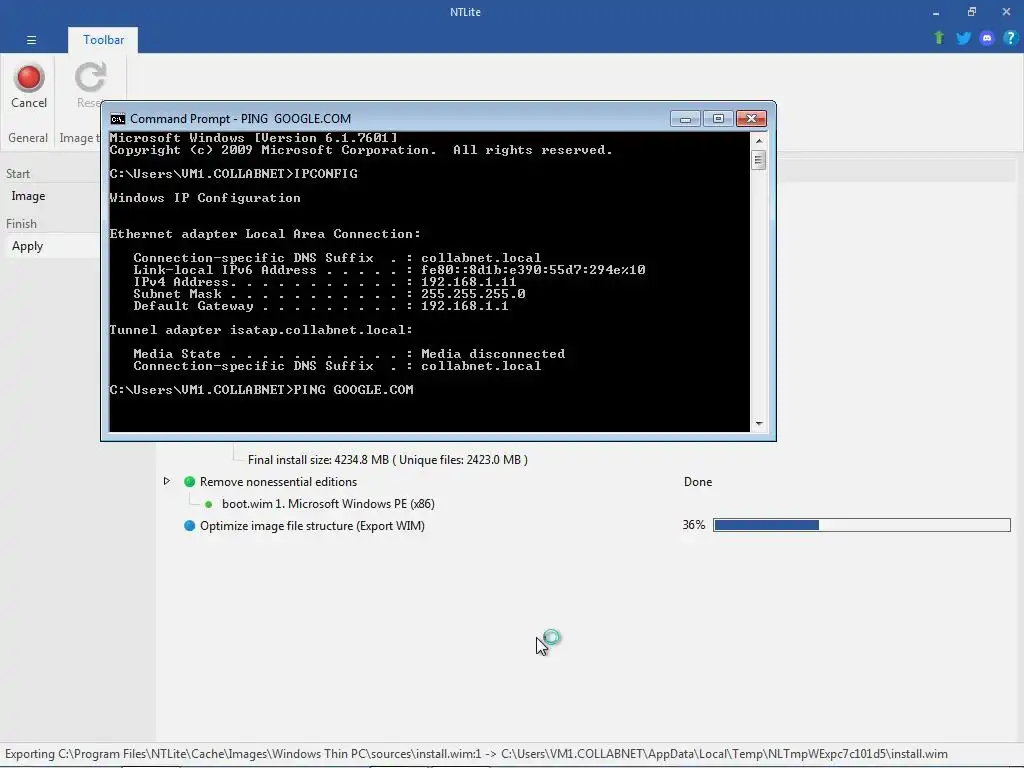The width and height of the screenshot is (1024, 768).
Task: Click the blue Help question mark icon
Action: [x=1010, y=38]
